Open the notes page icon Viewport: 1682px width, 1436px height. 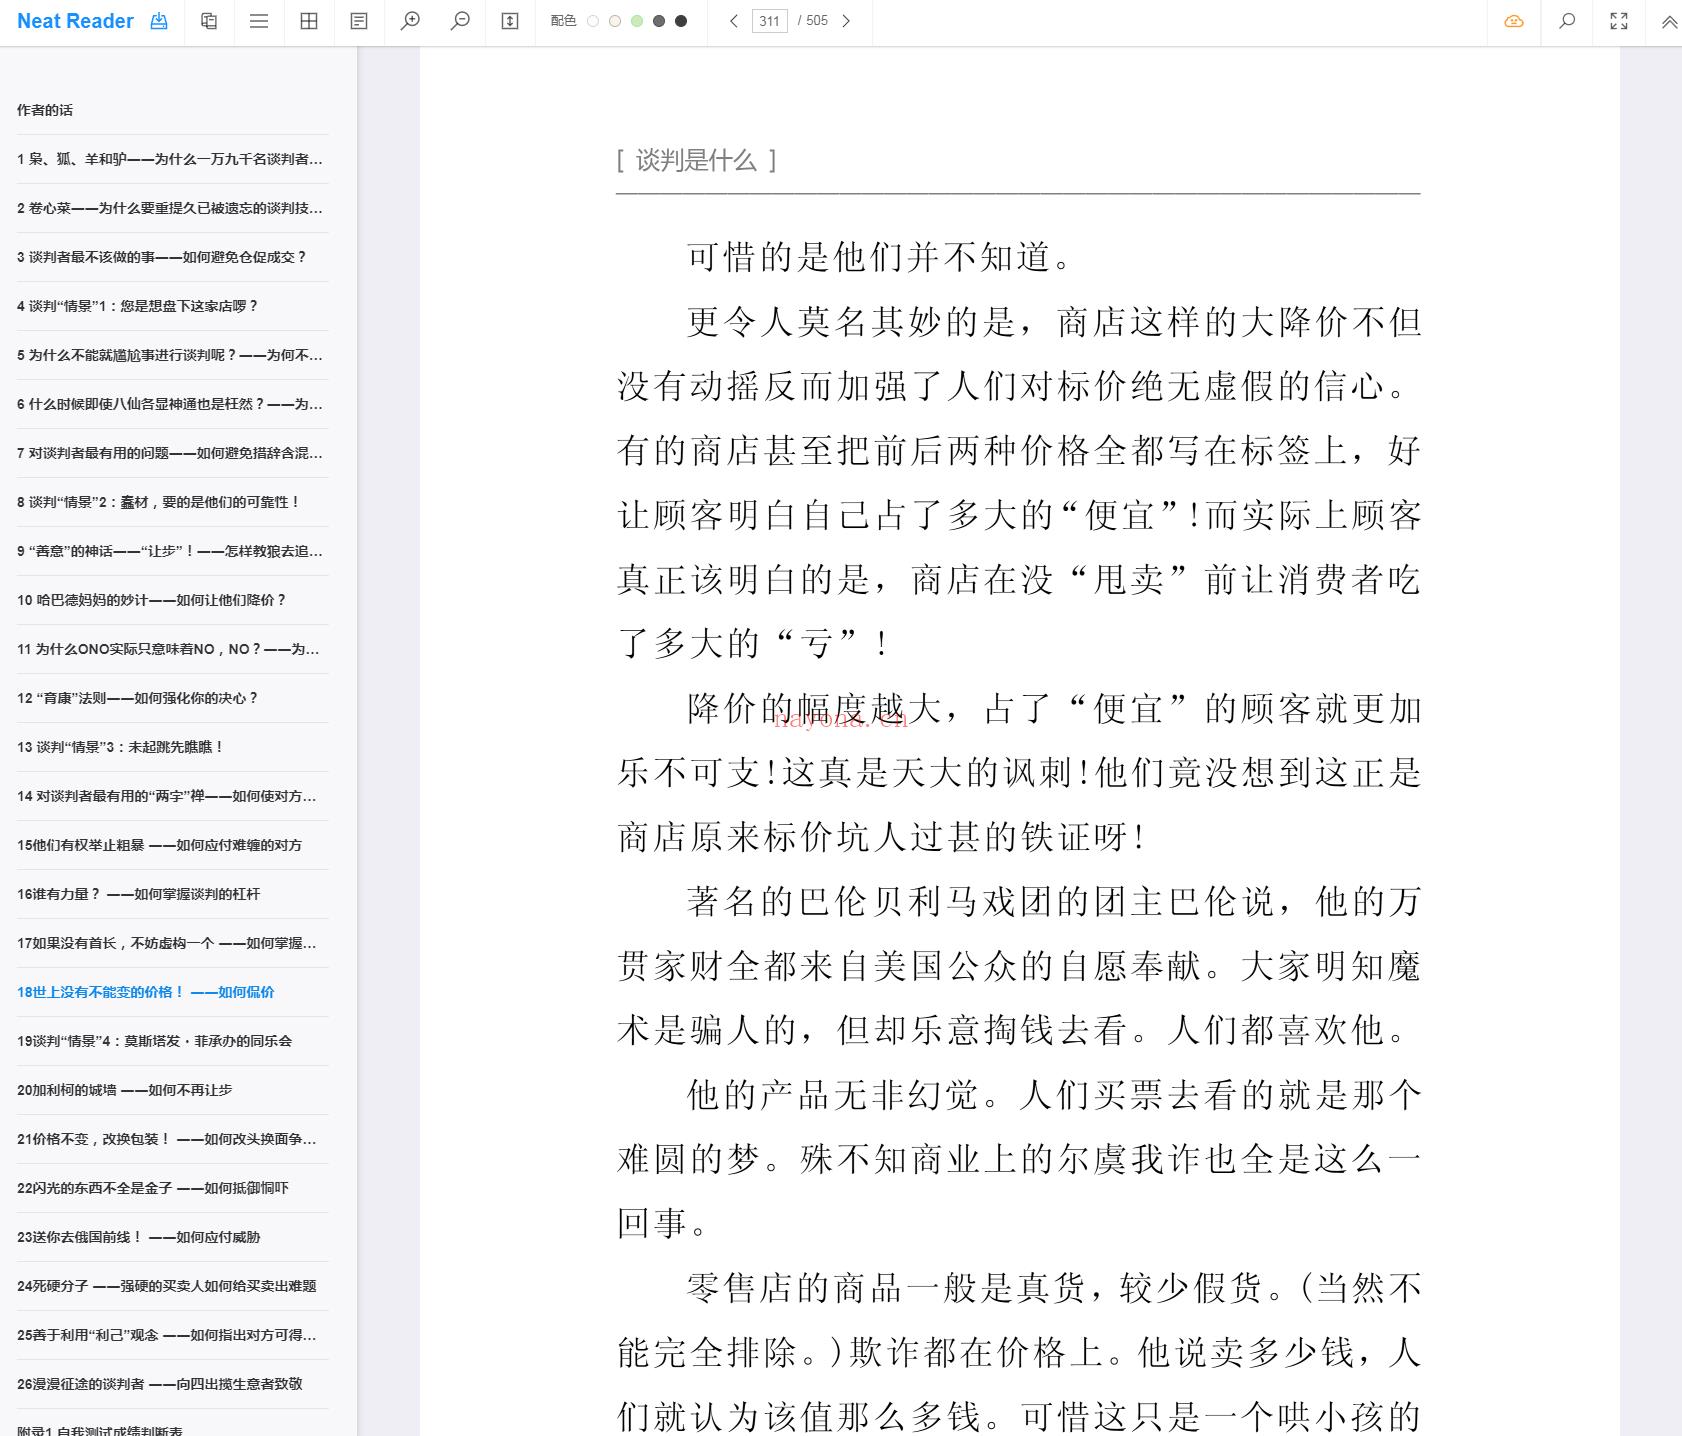tap(359, 21)
